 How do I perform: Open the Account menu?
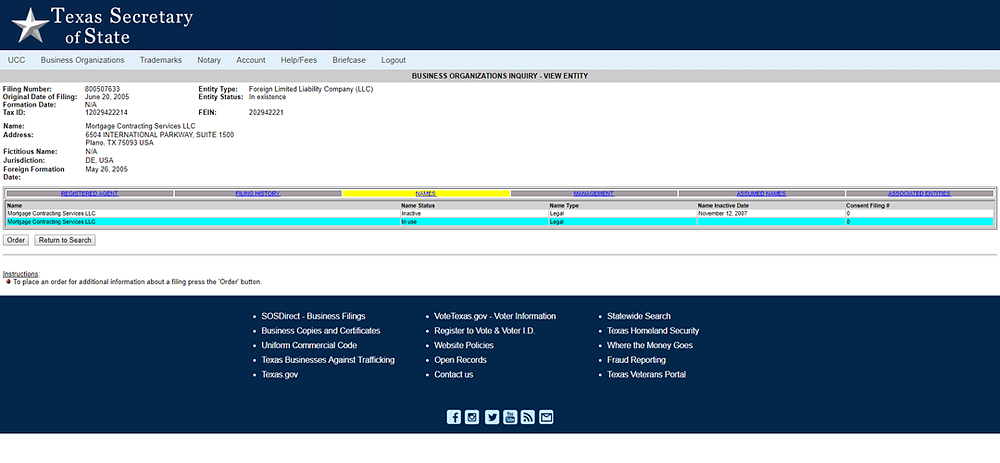tap(251, 60)
